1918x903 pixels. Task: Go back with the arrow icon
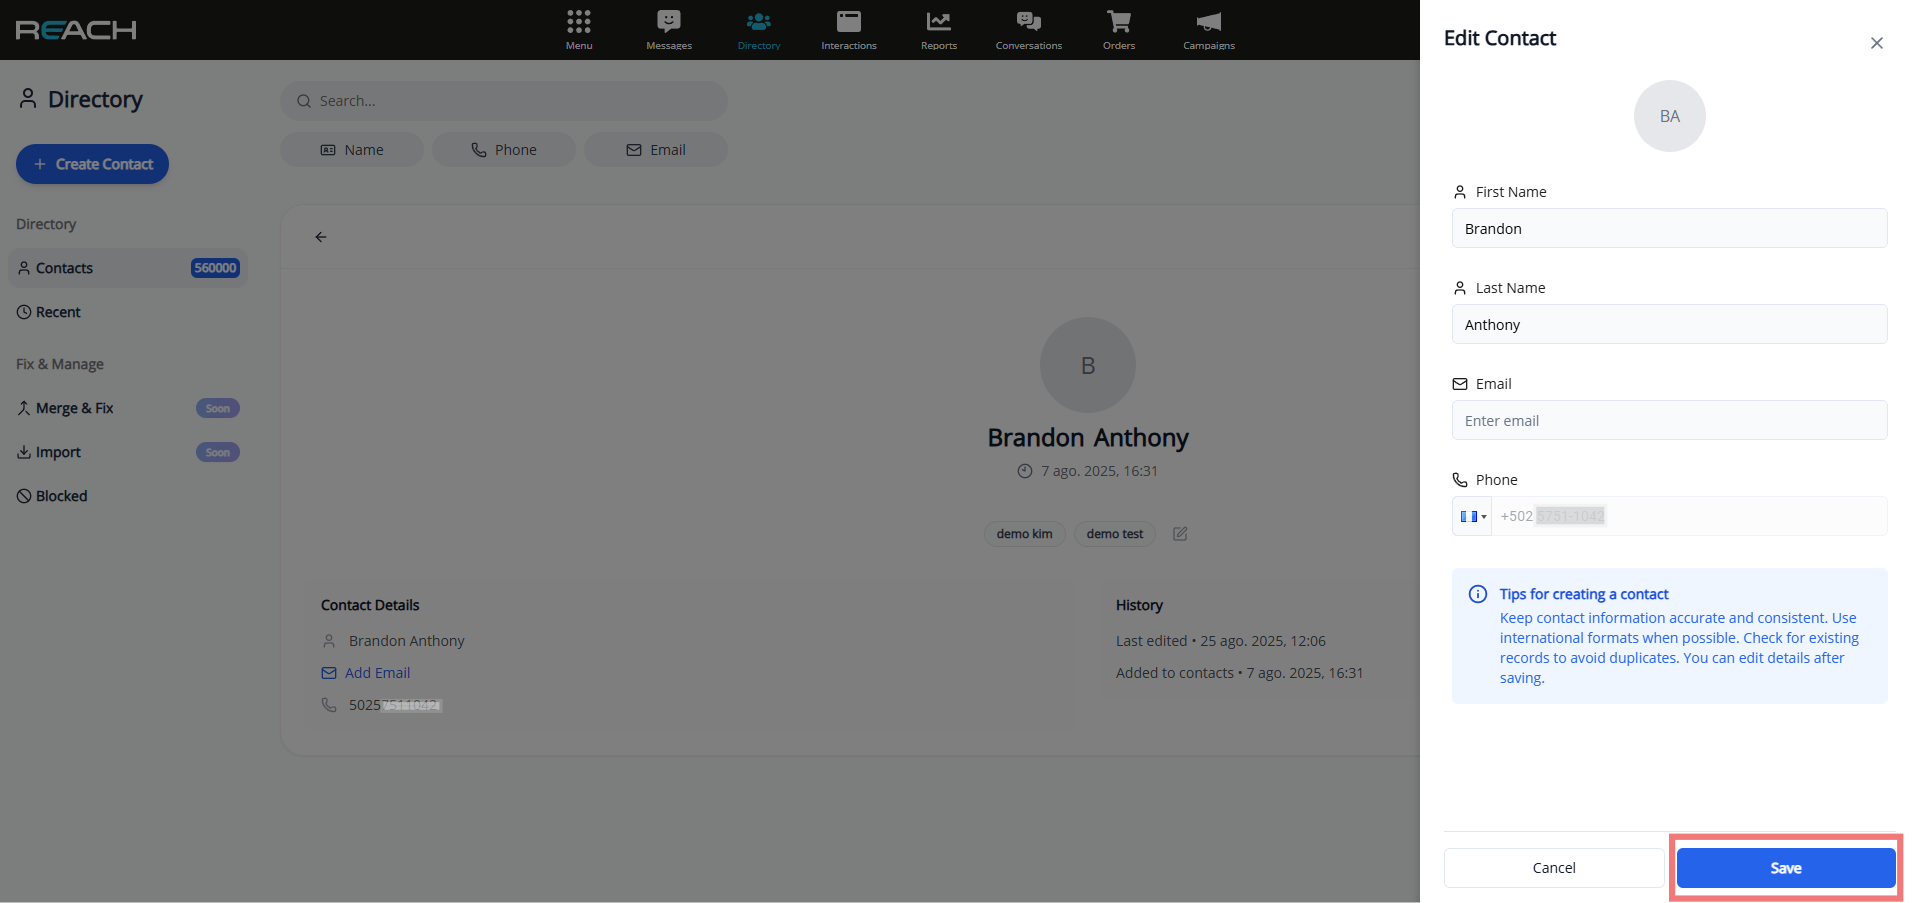(321, 237)
